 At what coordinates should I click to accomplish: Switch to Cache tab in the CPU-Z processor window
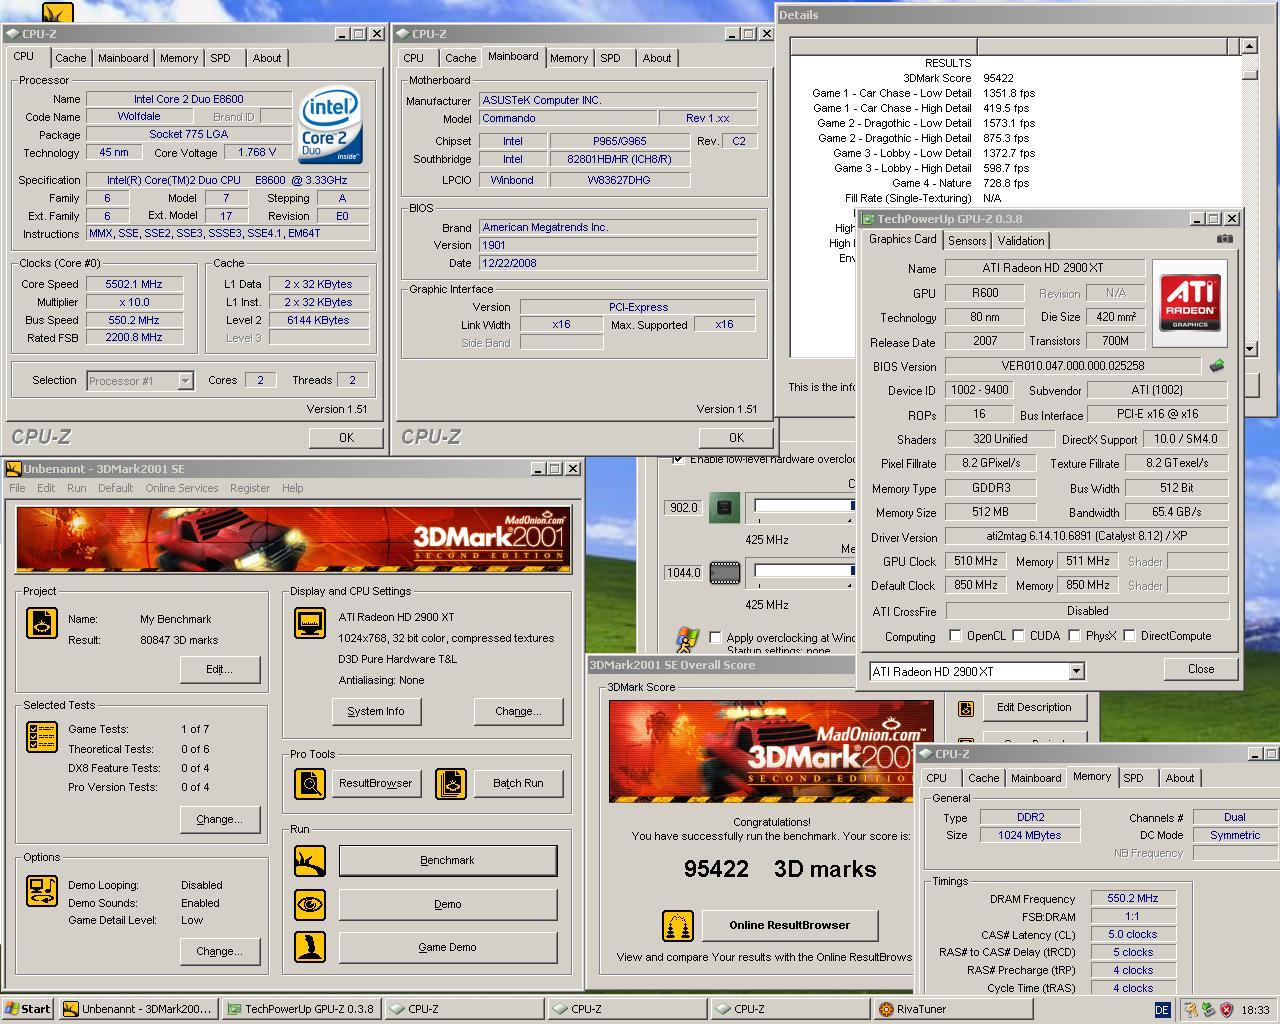[x=71, y=58]
